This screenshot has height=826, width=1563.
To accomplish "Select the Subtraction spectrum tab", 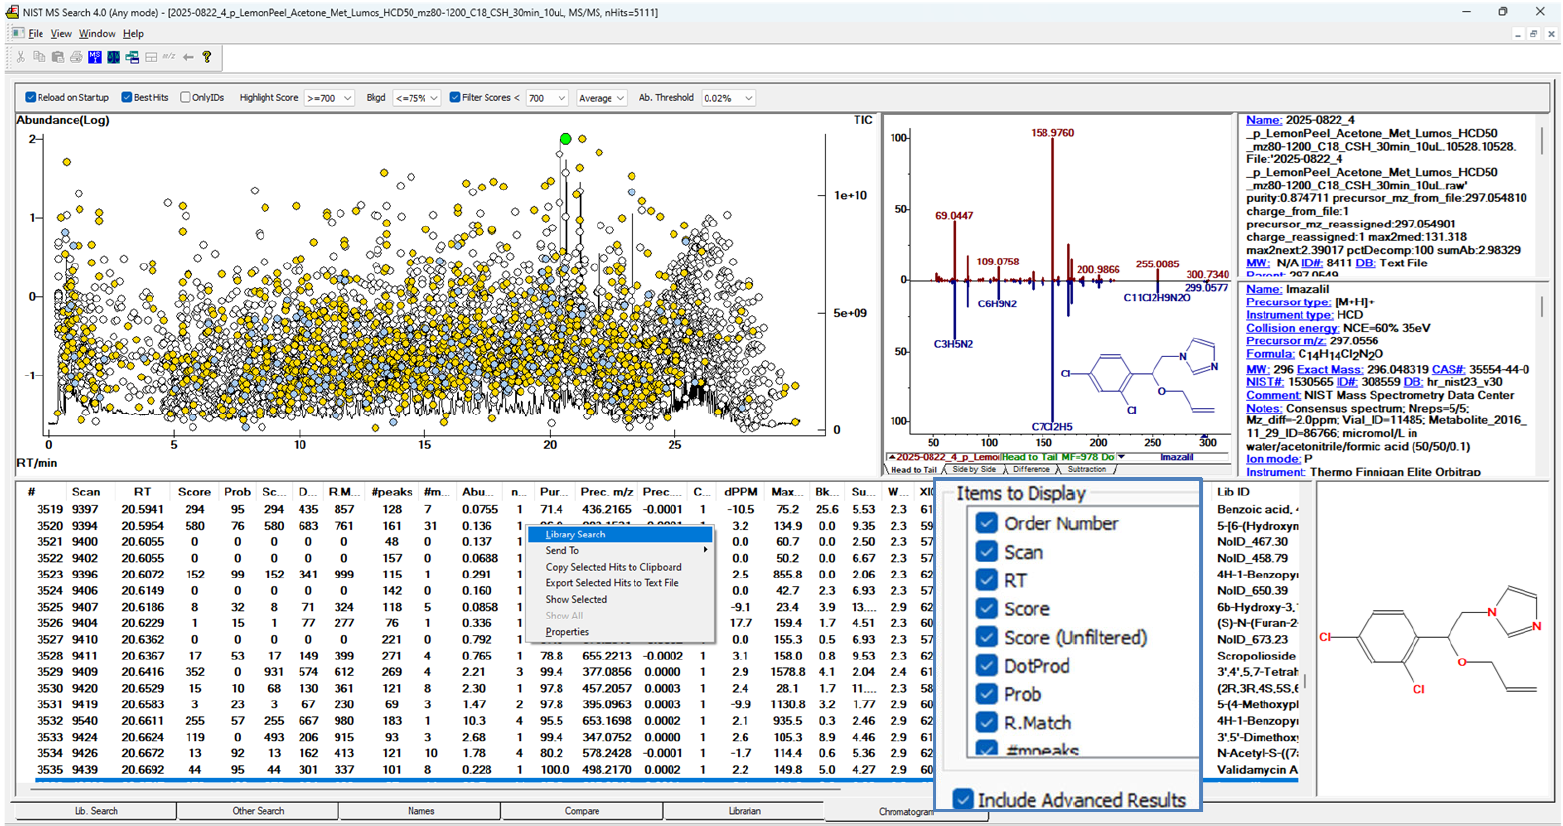I will coord(1087,469).
